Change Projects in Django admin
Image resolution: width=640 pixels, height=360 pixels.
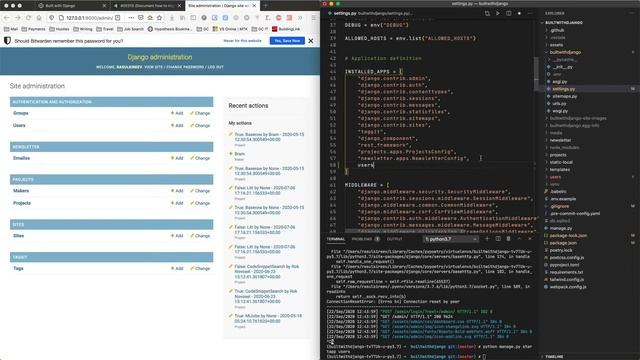tap(200, 203)
